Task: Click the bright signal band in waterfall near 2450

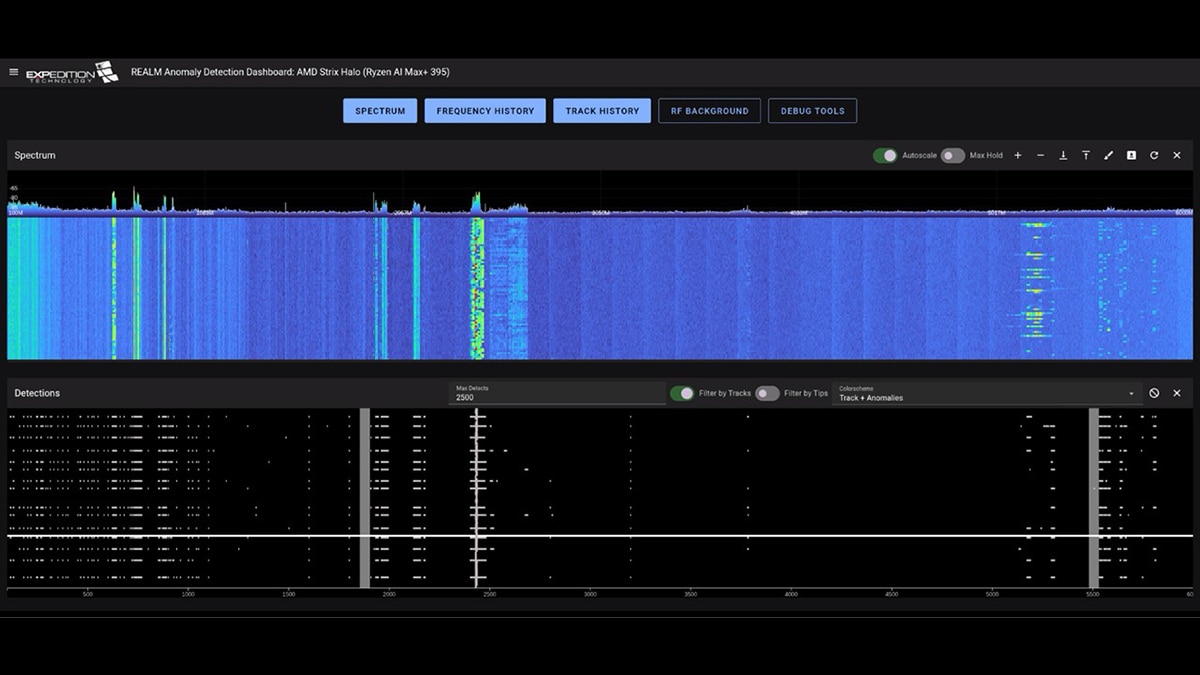Action: pos(477,288)
